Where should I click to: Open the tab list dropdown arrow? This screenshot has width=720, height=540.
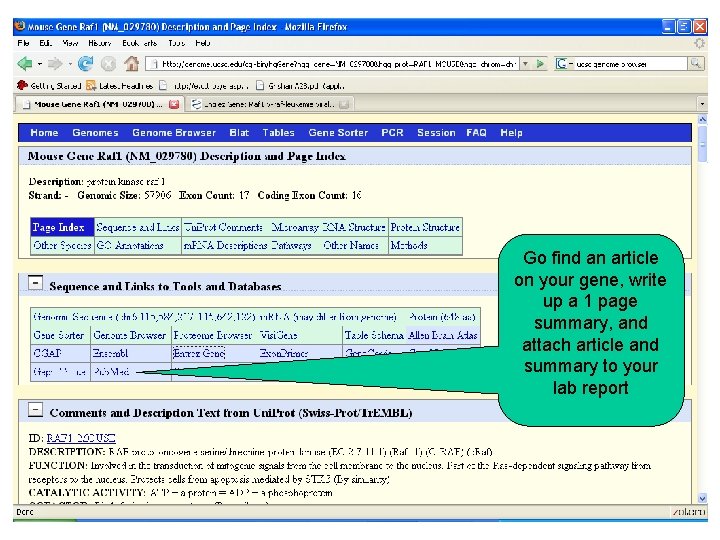pos(702,104)
